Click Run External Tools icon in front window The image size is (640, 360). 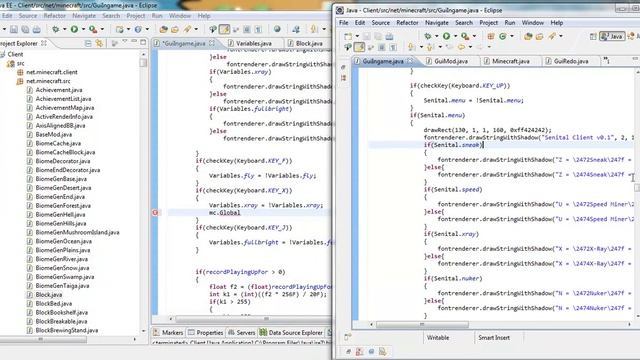pyautogui.click(x=464, y=36)
